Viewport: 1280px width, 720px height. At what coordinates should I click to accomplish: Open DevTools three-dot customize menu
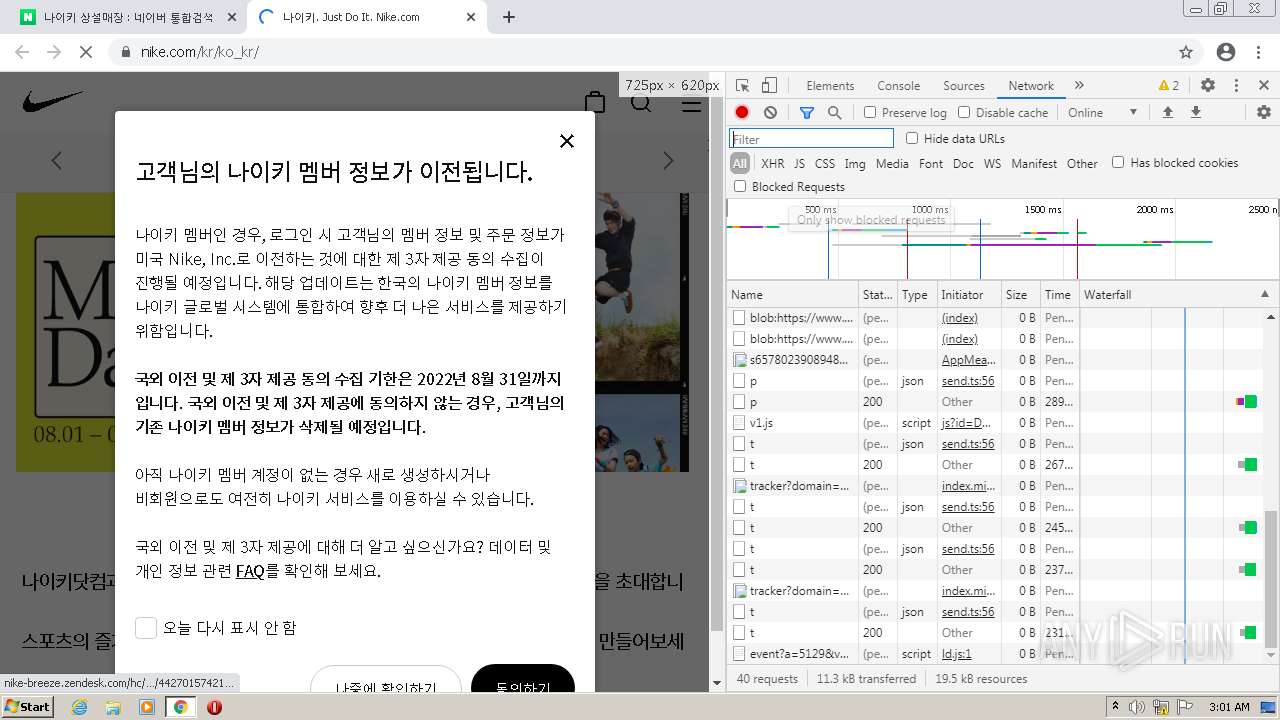click(1236, 86)
